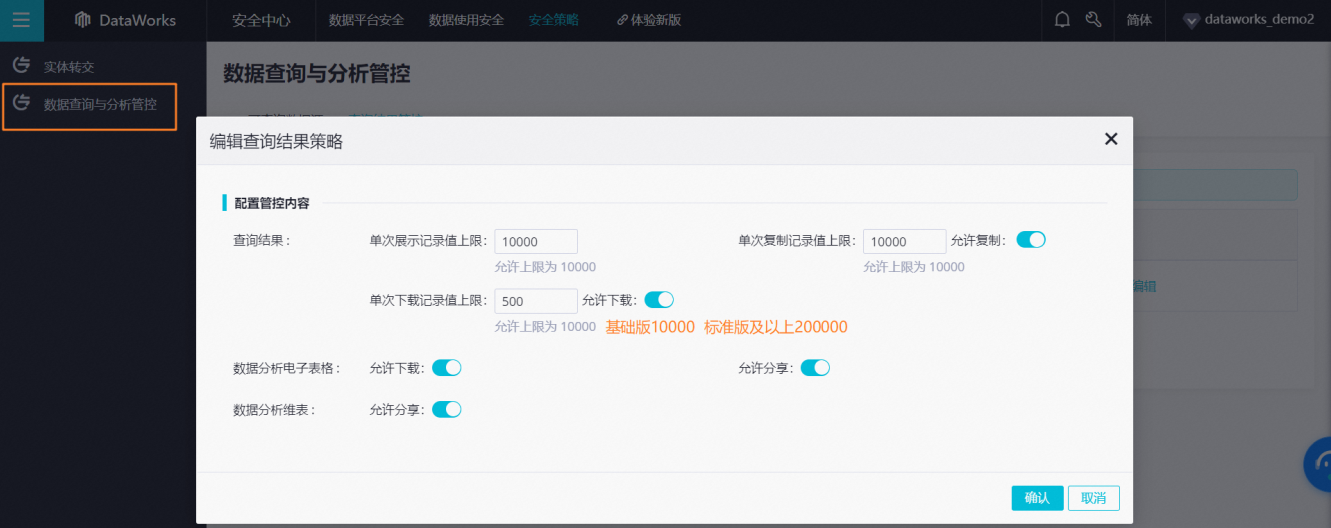Click the 确认 button
This screenshot has width=1331, height=528.
[x=1037, y=498]
